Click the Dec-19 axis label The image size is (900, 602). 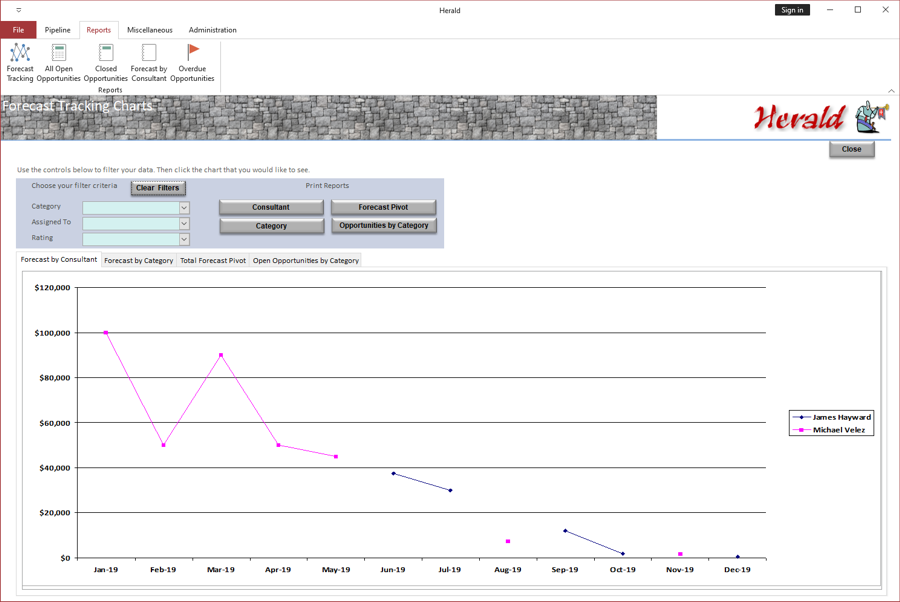(x=737, y=570)
